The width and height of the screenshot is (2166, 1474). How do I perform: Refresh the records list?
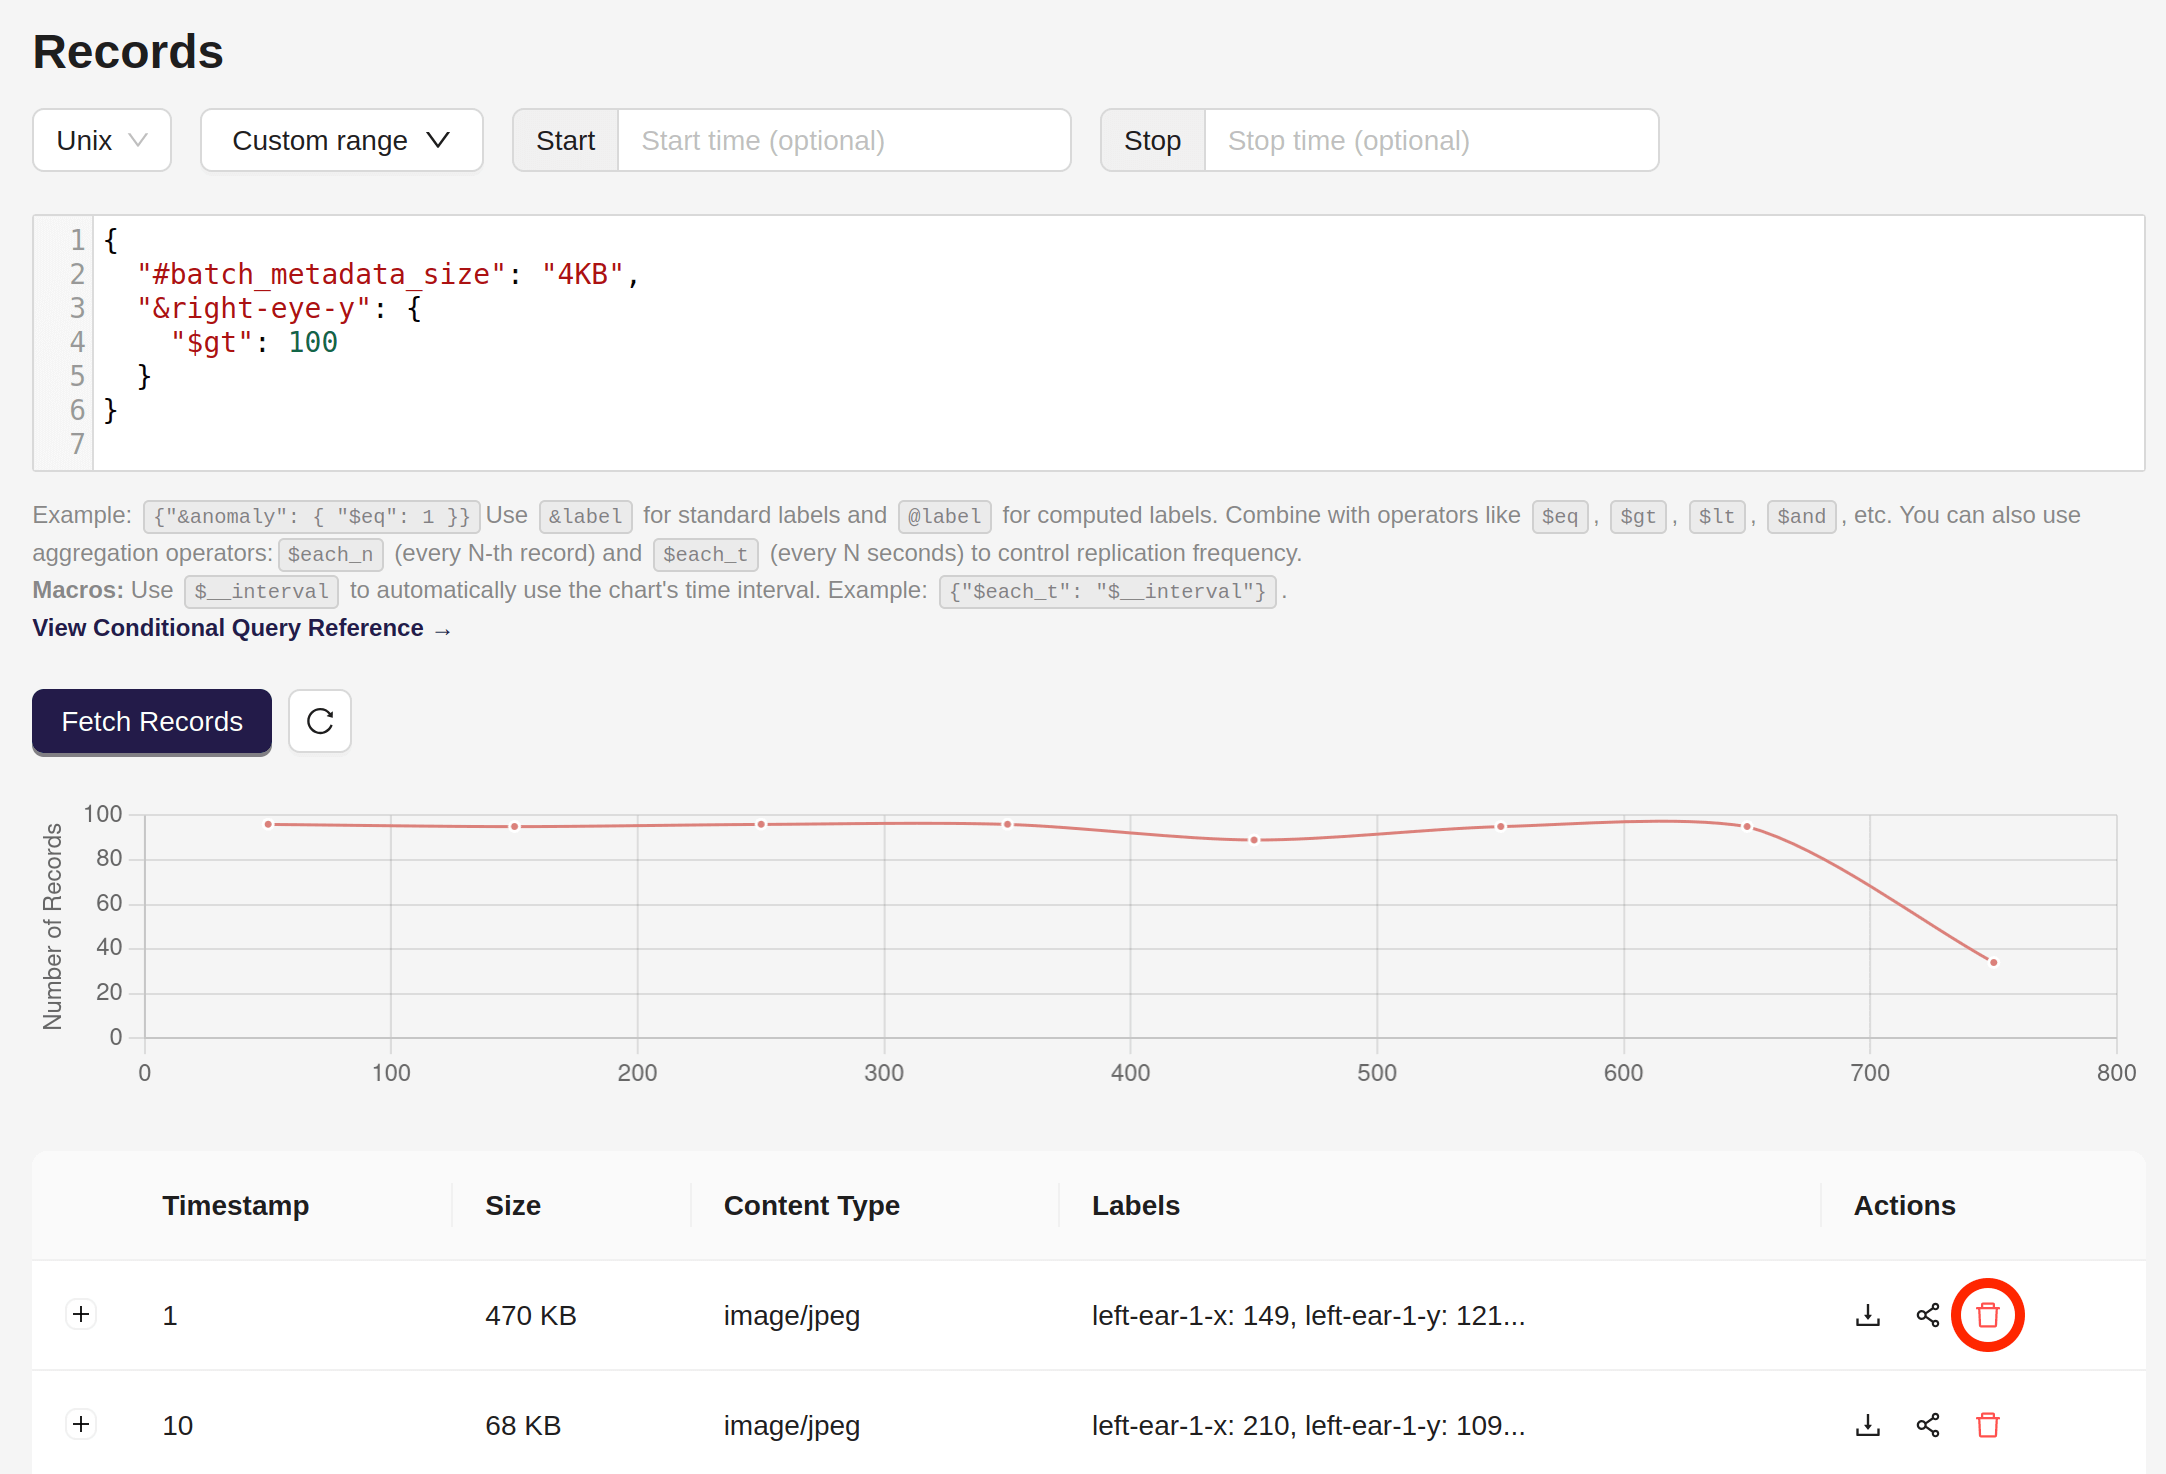319,721
